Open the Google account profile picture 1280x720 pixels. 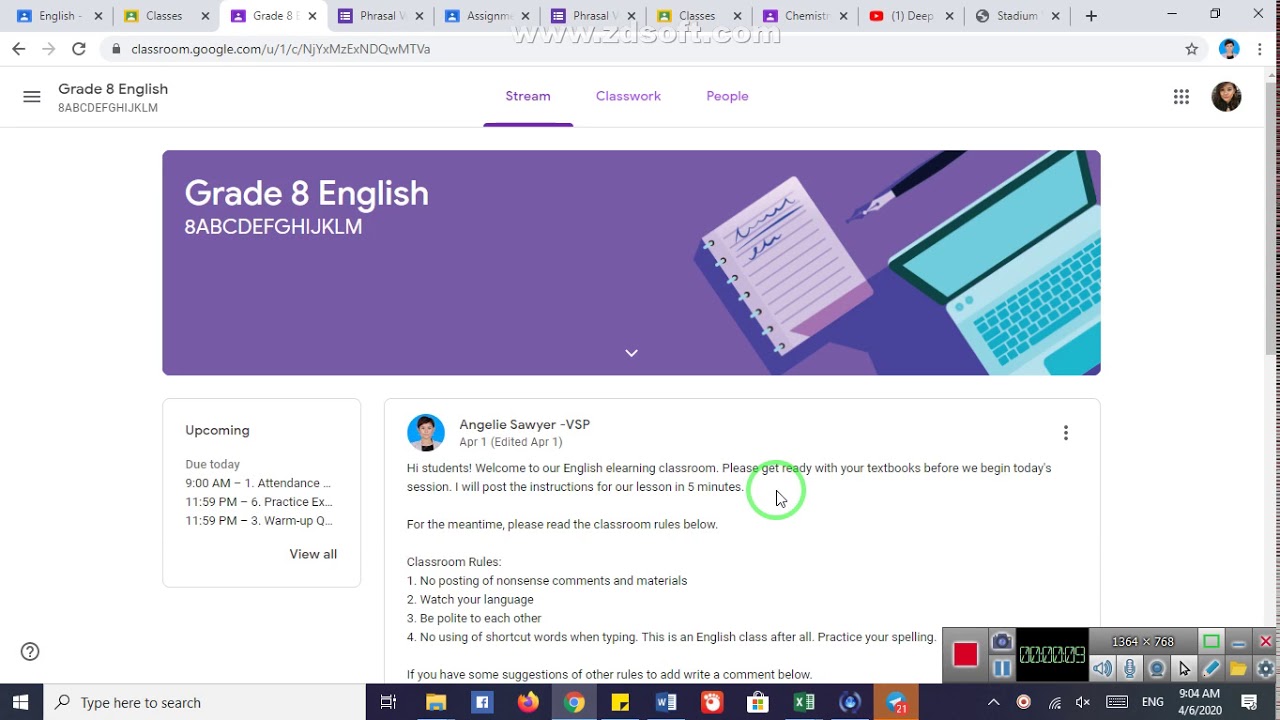tap(1226, 97)
